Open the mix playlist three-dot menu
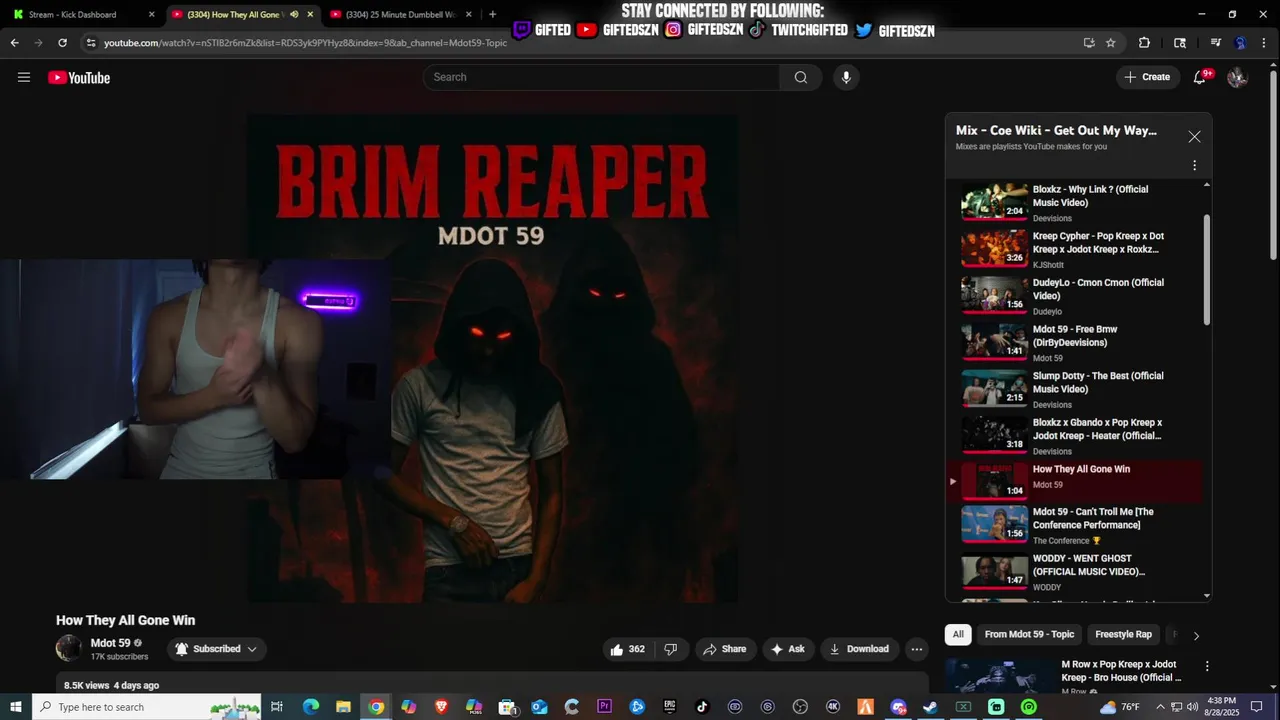Image resolution: width=1280 pixels, height=720 pixels. (1194, 165)
